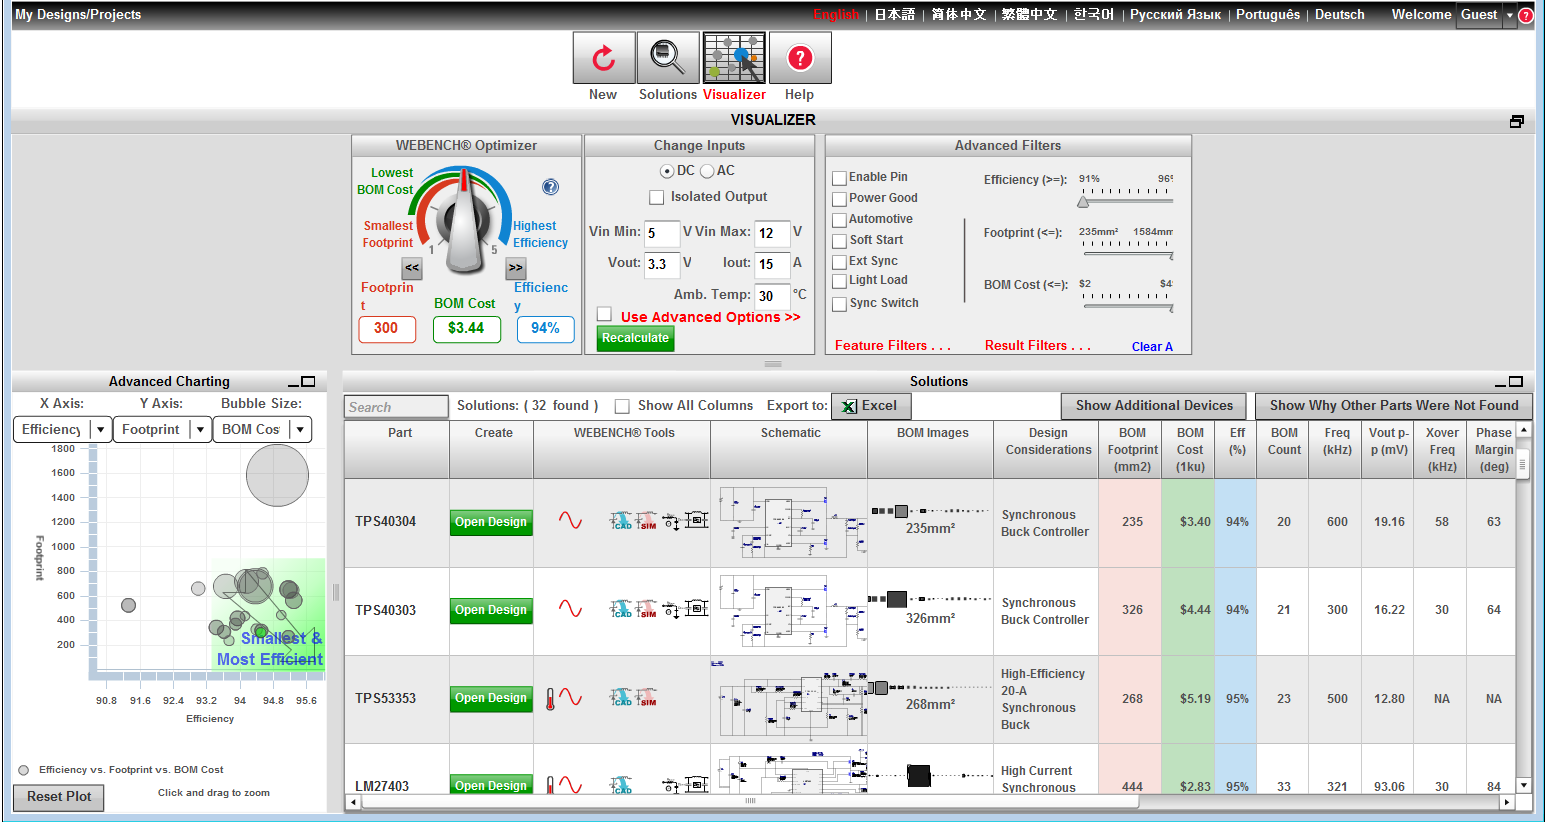Select the AC radio button
1547x822 pixels.
(x=707, y=171)
